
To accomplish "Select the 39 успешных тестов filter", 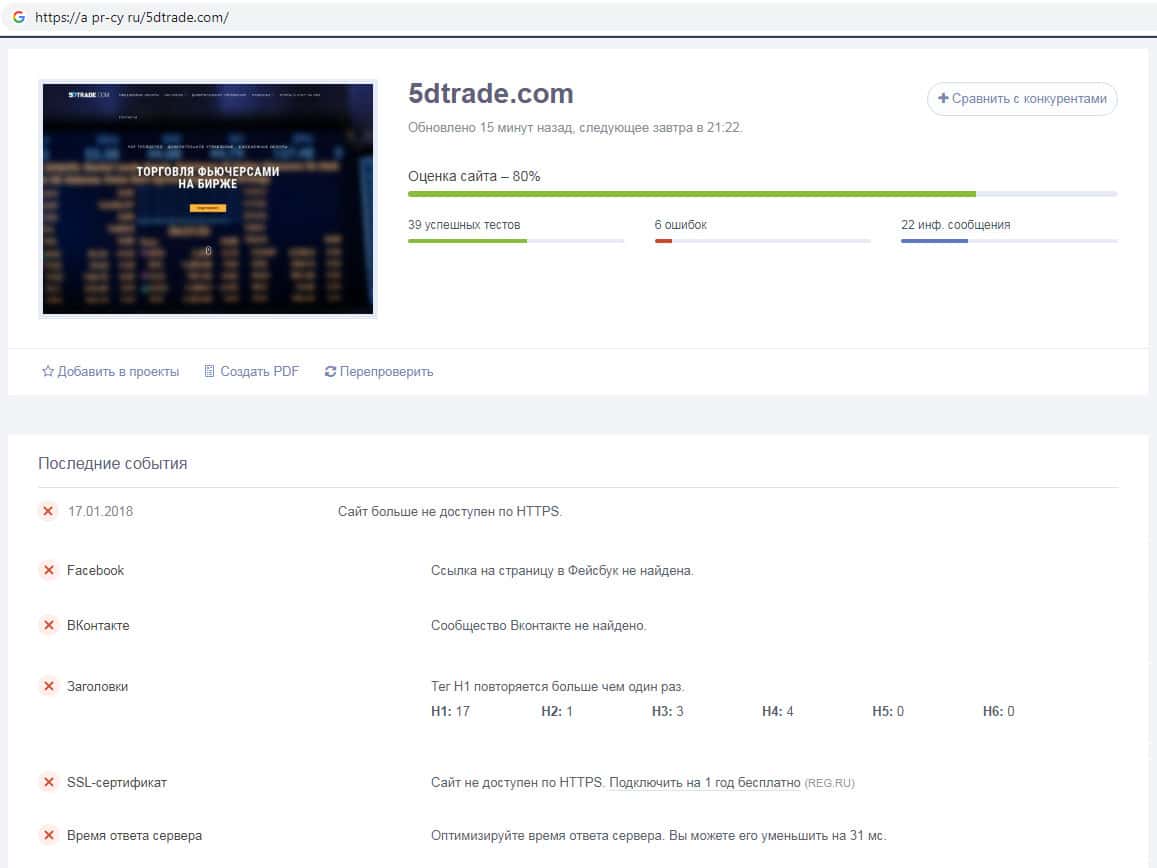I will click(464, 225).
